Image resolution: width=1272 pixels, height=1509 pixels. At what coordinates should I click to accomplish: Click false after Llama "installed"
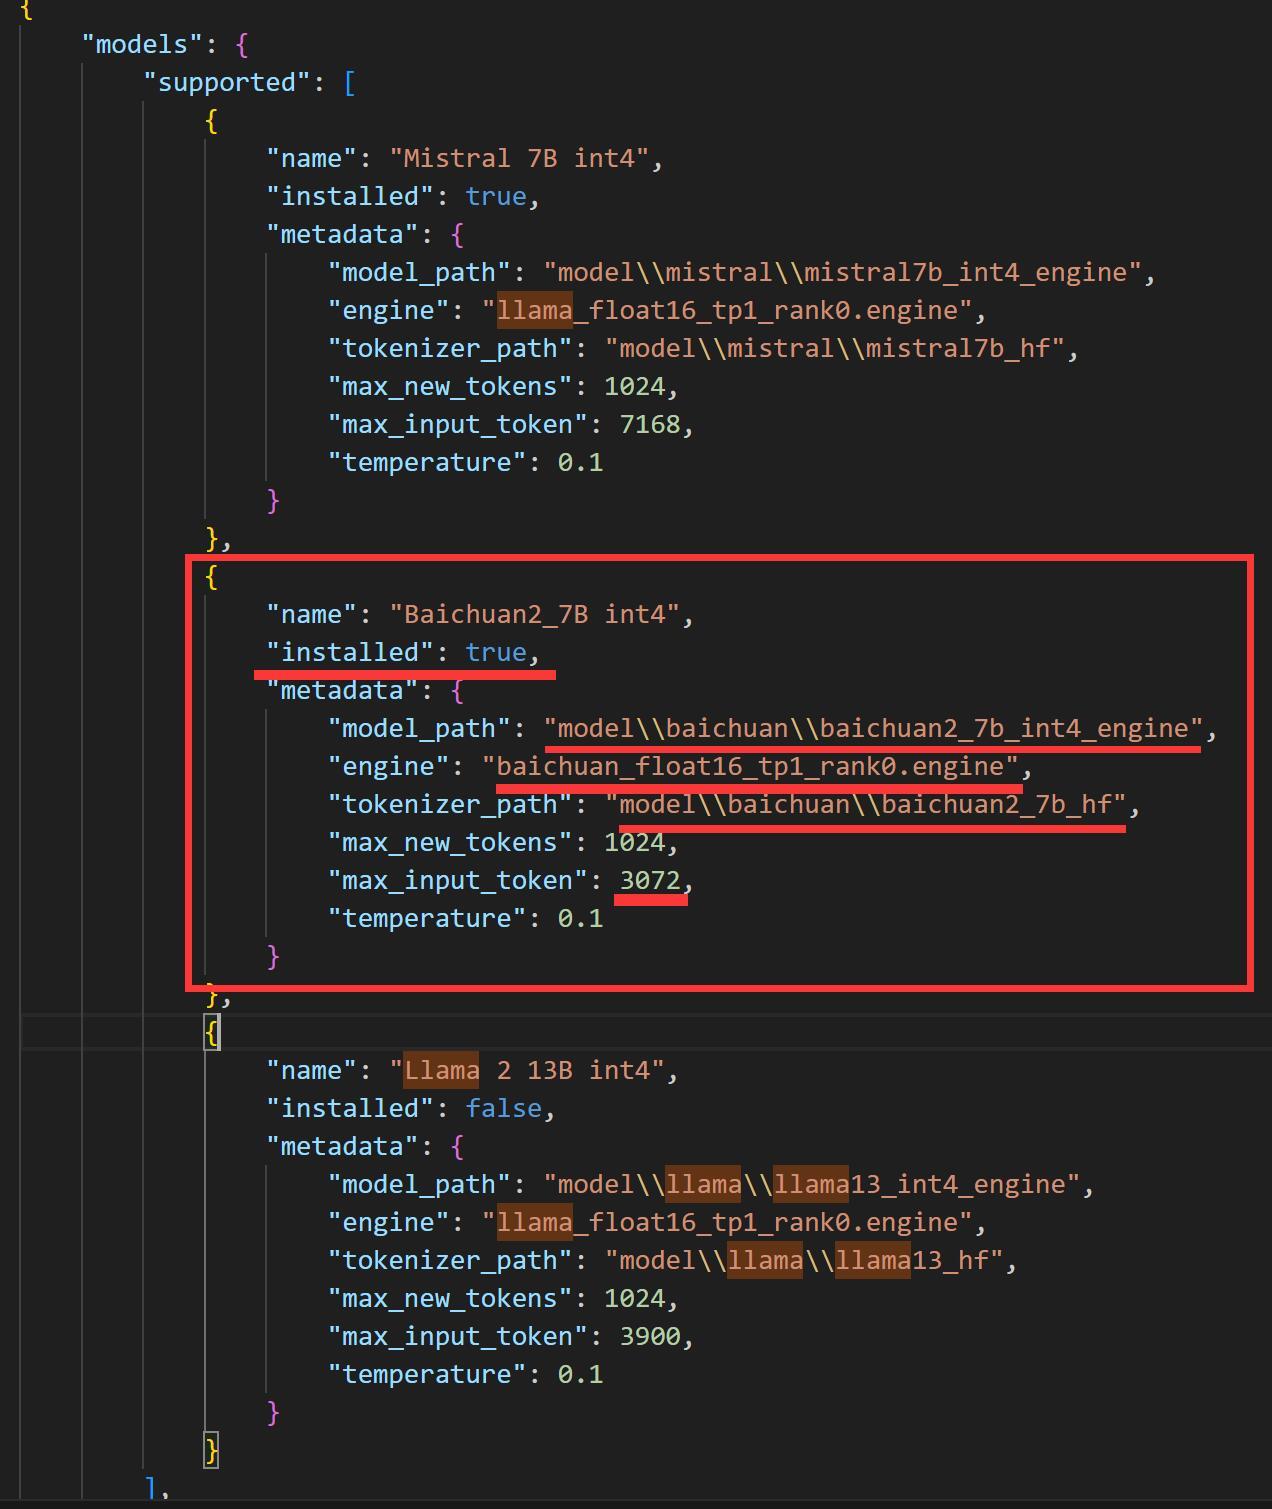[x=504, y=1108]
